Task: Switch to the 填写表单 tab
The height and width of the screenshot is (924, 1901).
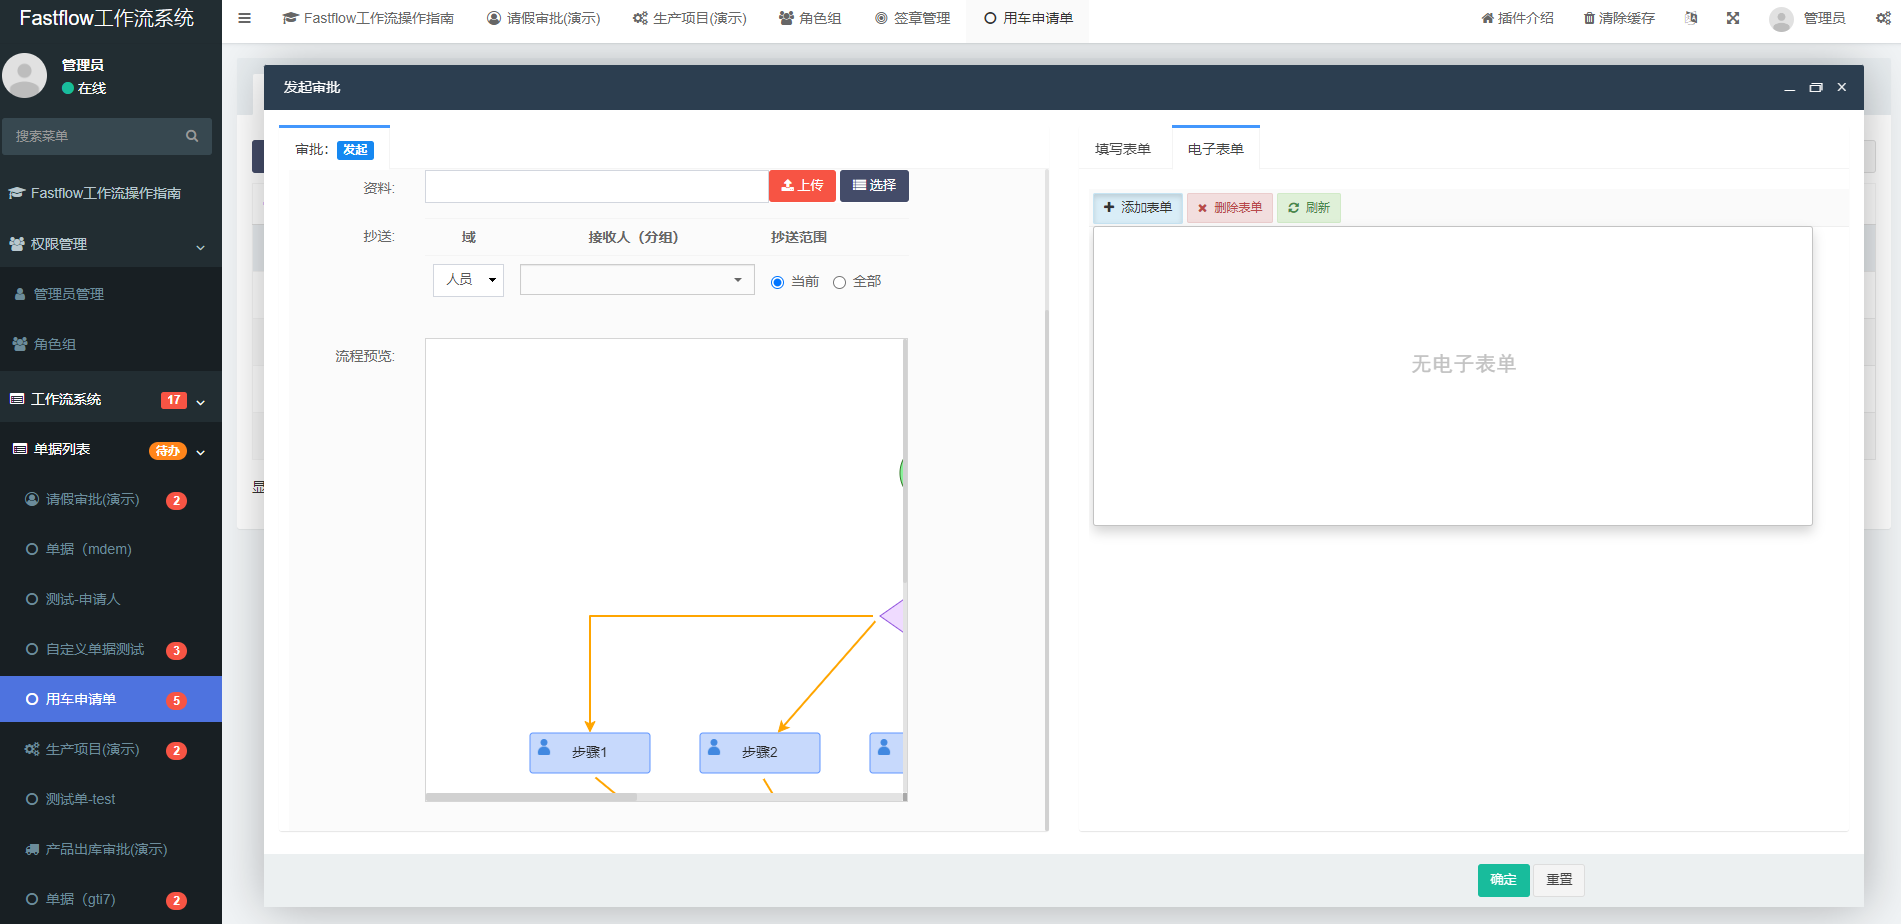Action: [x=1123, y=149]
